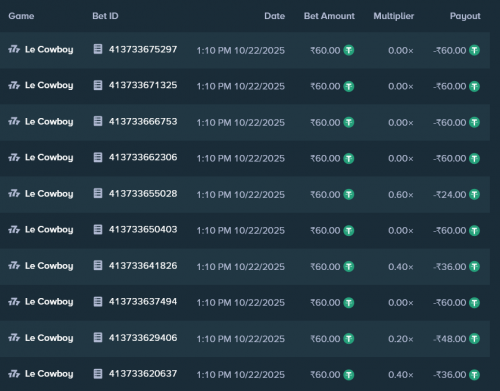Click Tether icon beside bet amount of 413733620637
This screenshot has height=391, width=500.
pyautogui.click(x=349, y=375)
